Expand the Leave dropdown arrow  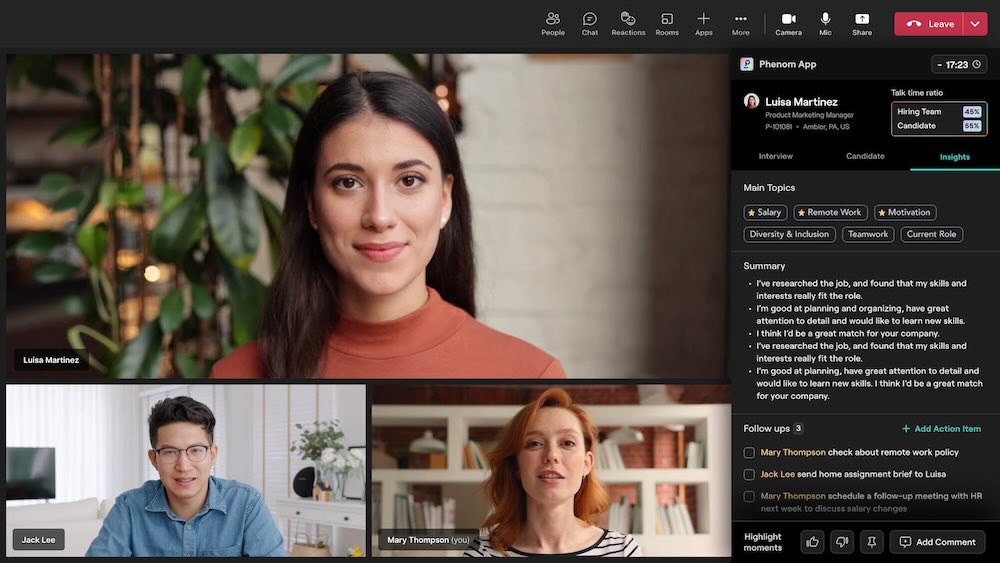point(975,24)
